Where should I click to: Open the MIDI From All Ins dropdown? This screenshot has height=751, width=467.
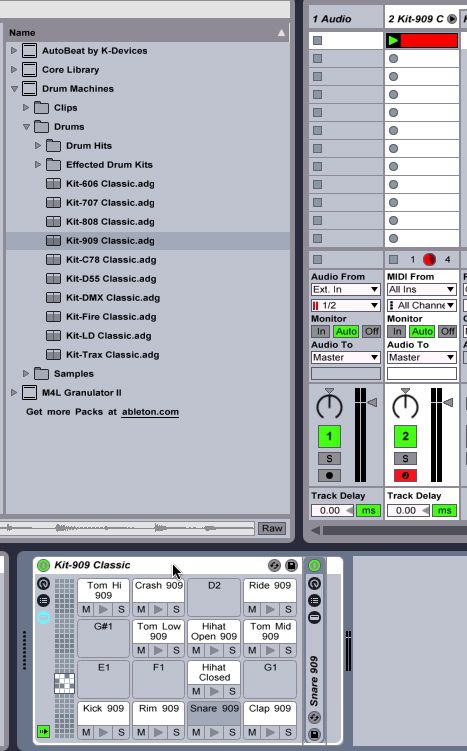(x=421, y=290)
